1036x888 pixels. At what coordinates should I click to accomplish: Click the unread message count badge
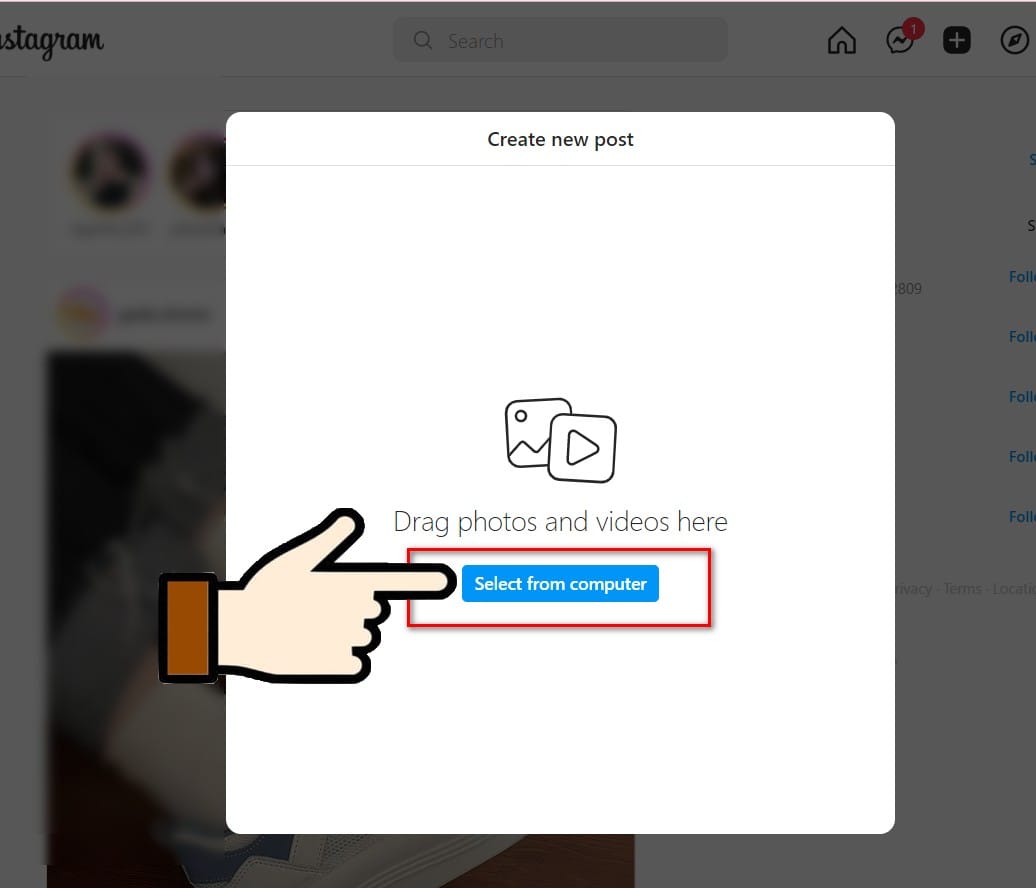[x=912, y=29]
